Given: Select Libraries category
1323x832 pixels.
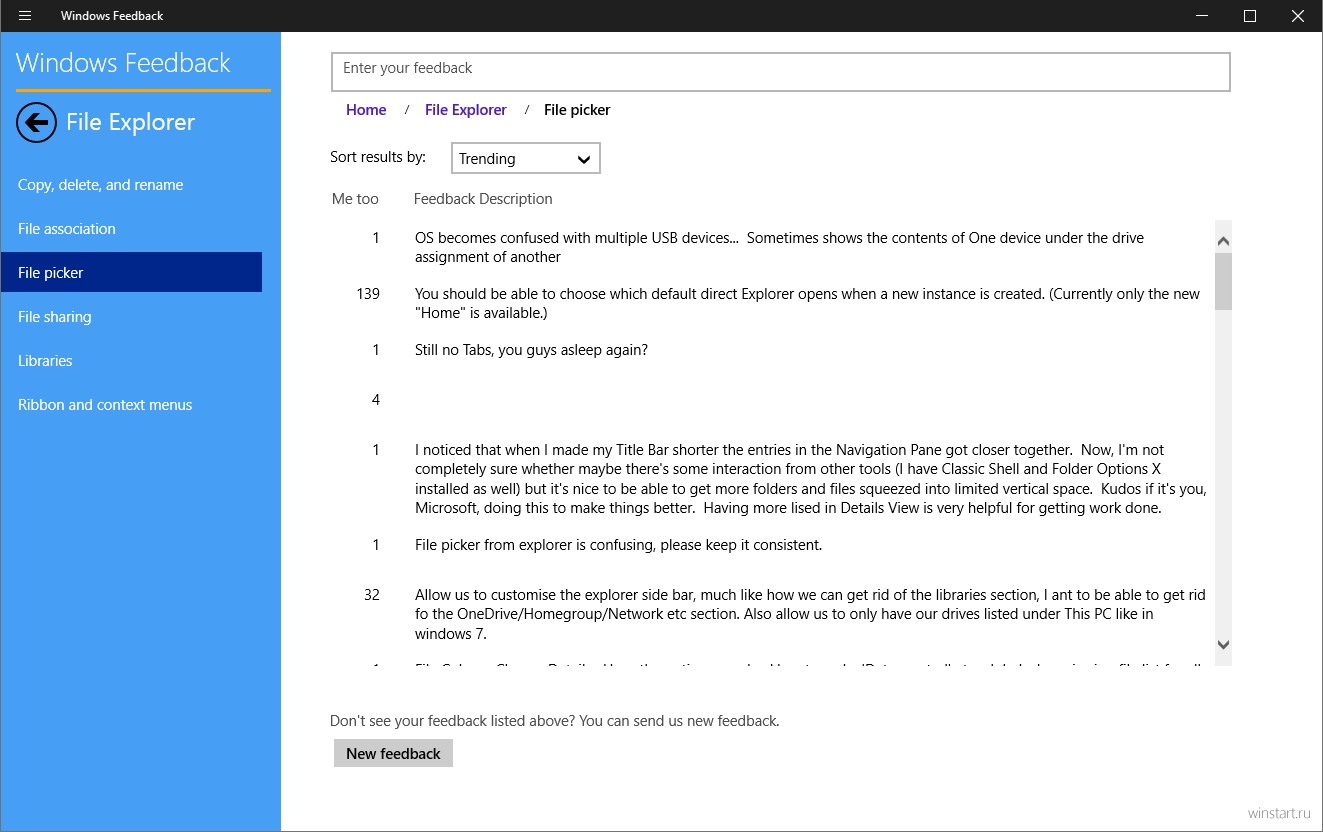Looking at the screenshot, I should (131, 361).
